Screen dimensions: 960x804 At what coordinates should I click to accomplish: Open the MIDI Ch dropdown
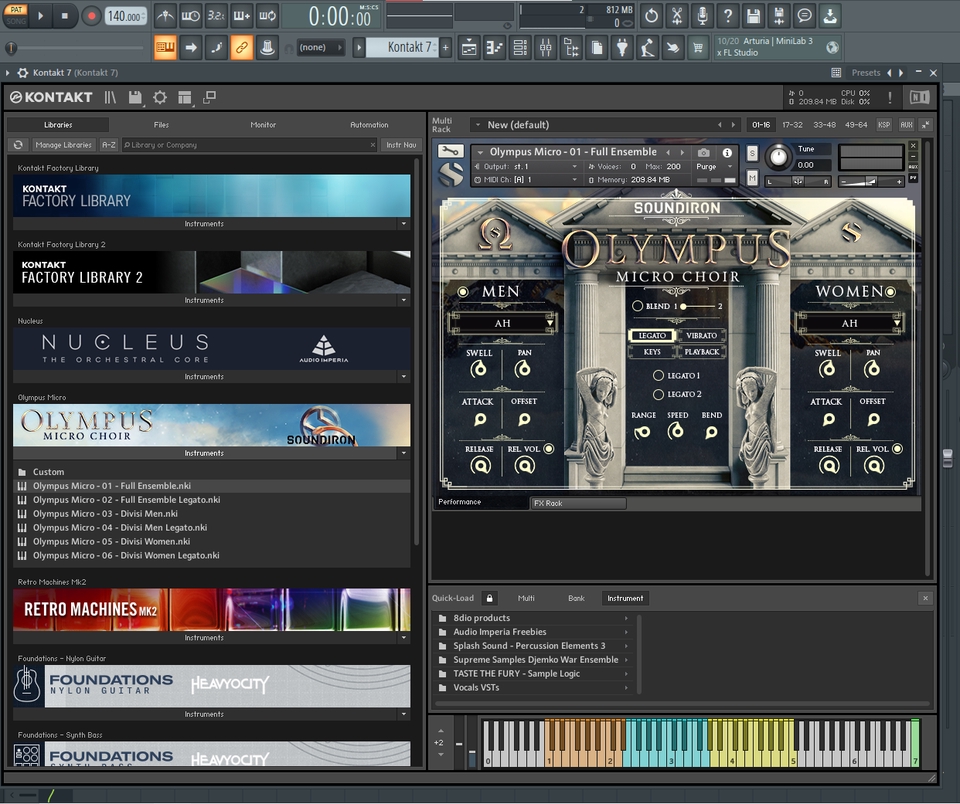(526, 180)
